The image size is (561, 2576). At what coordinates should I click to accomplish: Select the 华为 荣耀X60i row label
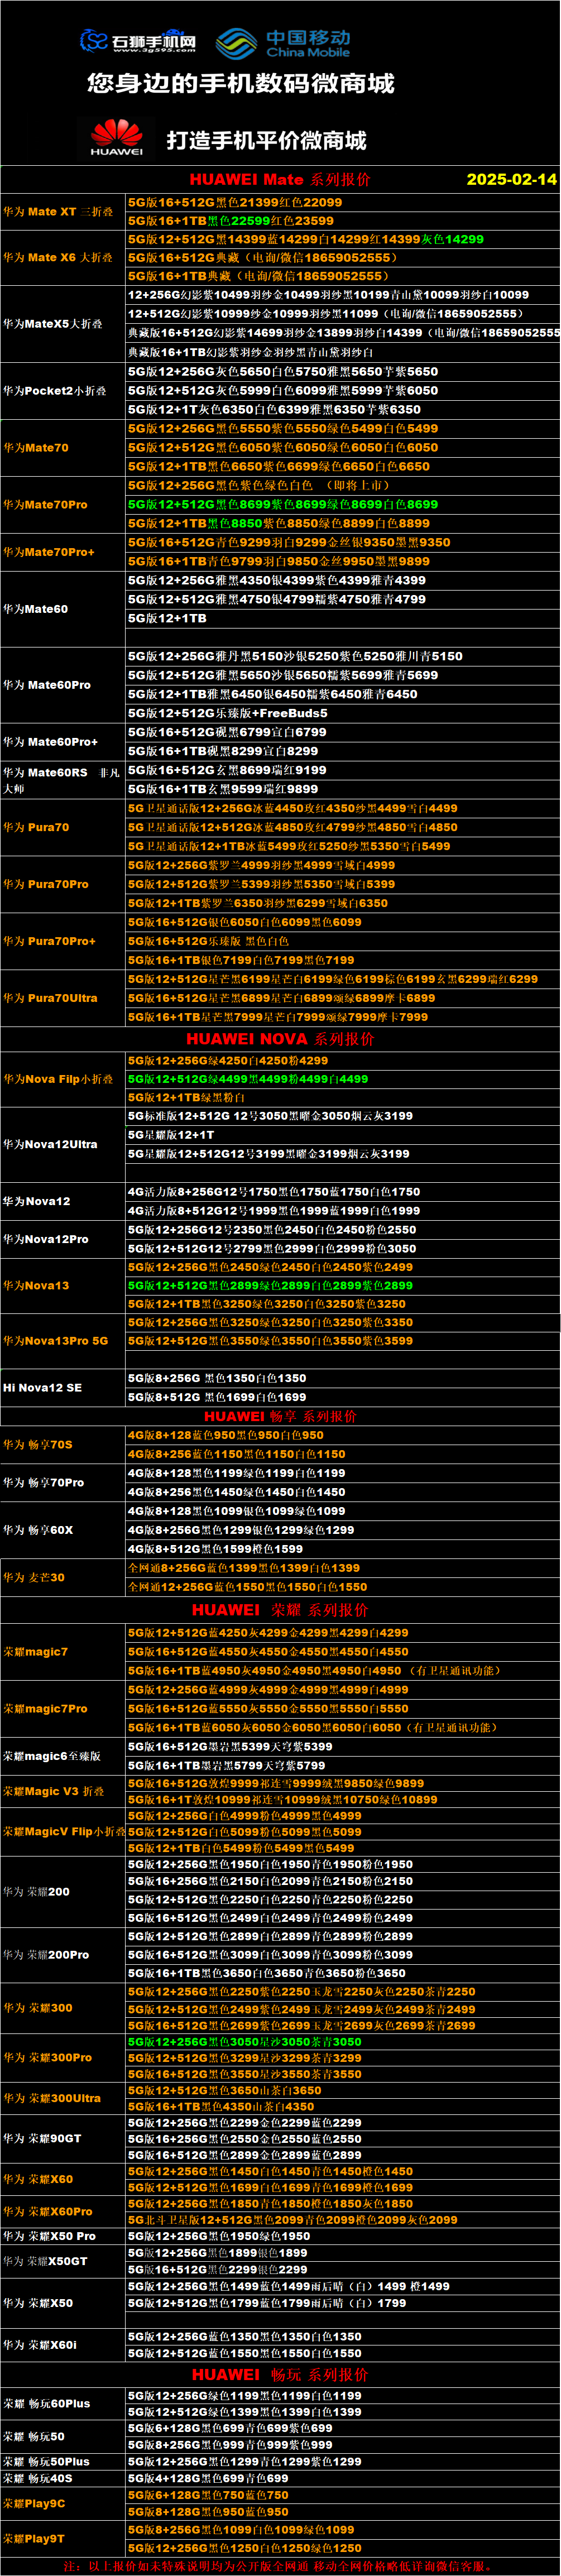coord(40,2344)
